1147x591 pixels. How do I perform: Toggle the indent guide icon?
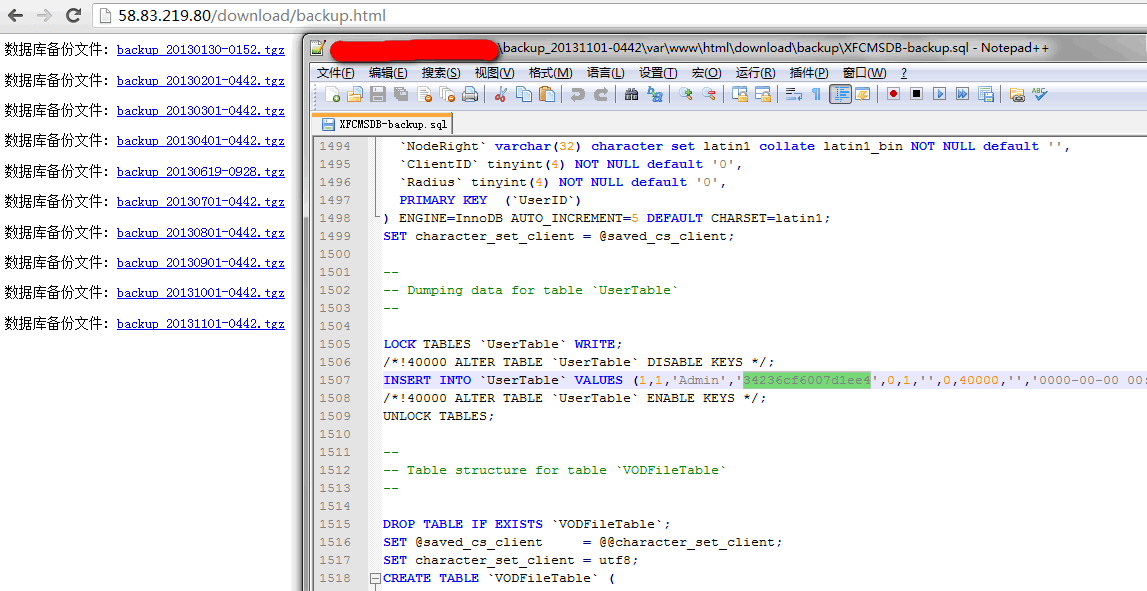[x=840, y=94]
